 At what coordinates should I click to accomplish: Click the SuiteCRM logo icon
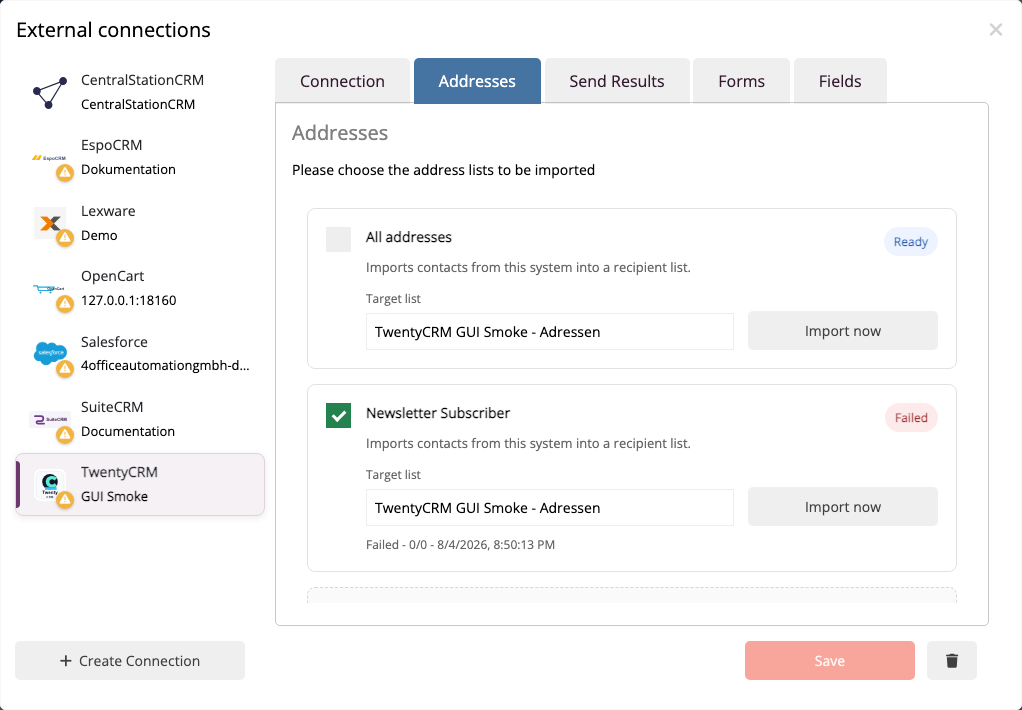point(50,419)
